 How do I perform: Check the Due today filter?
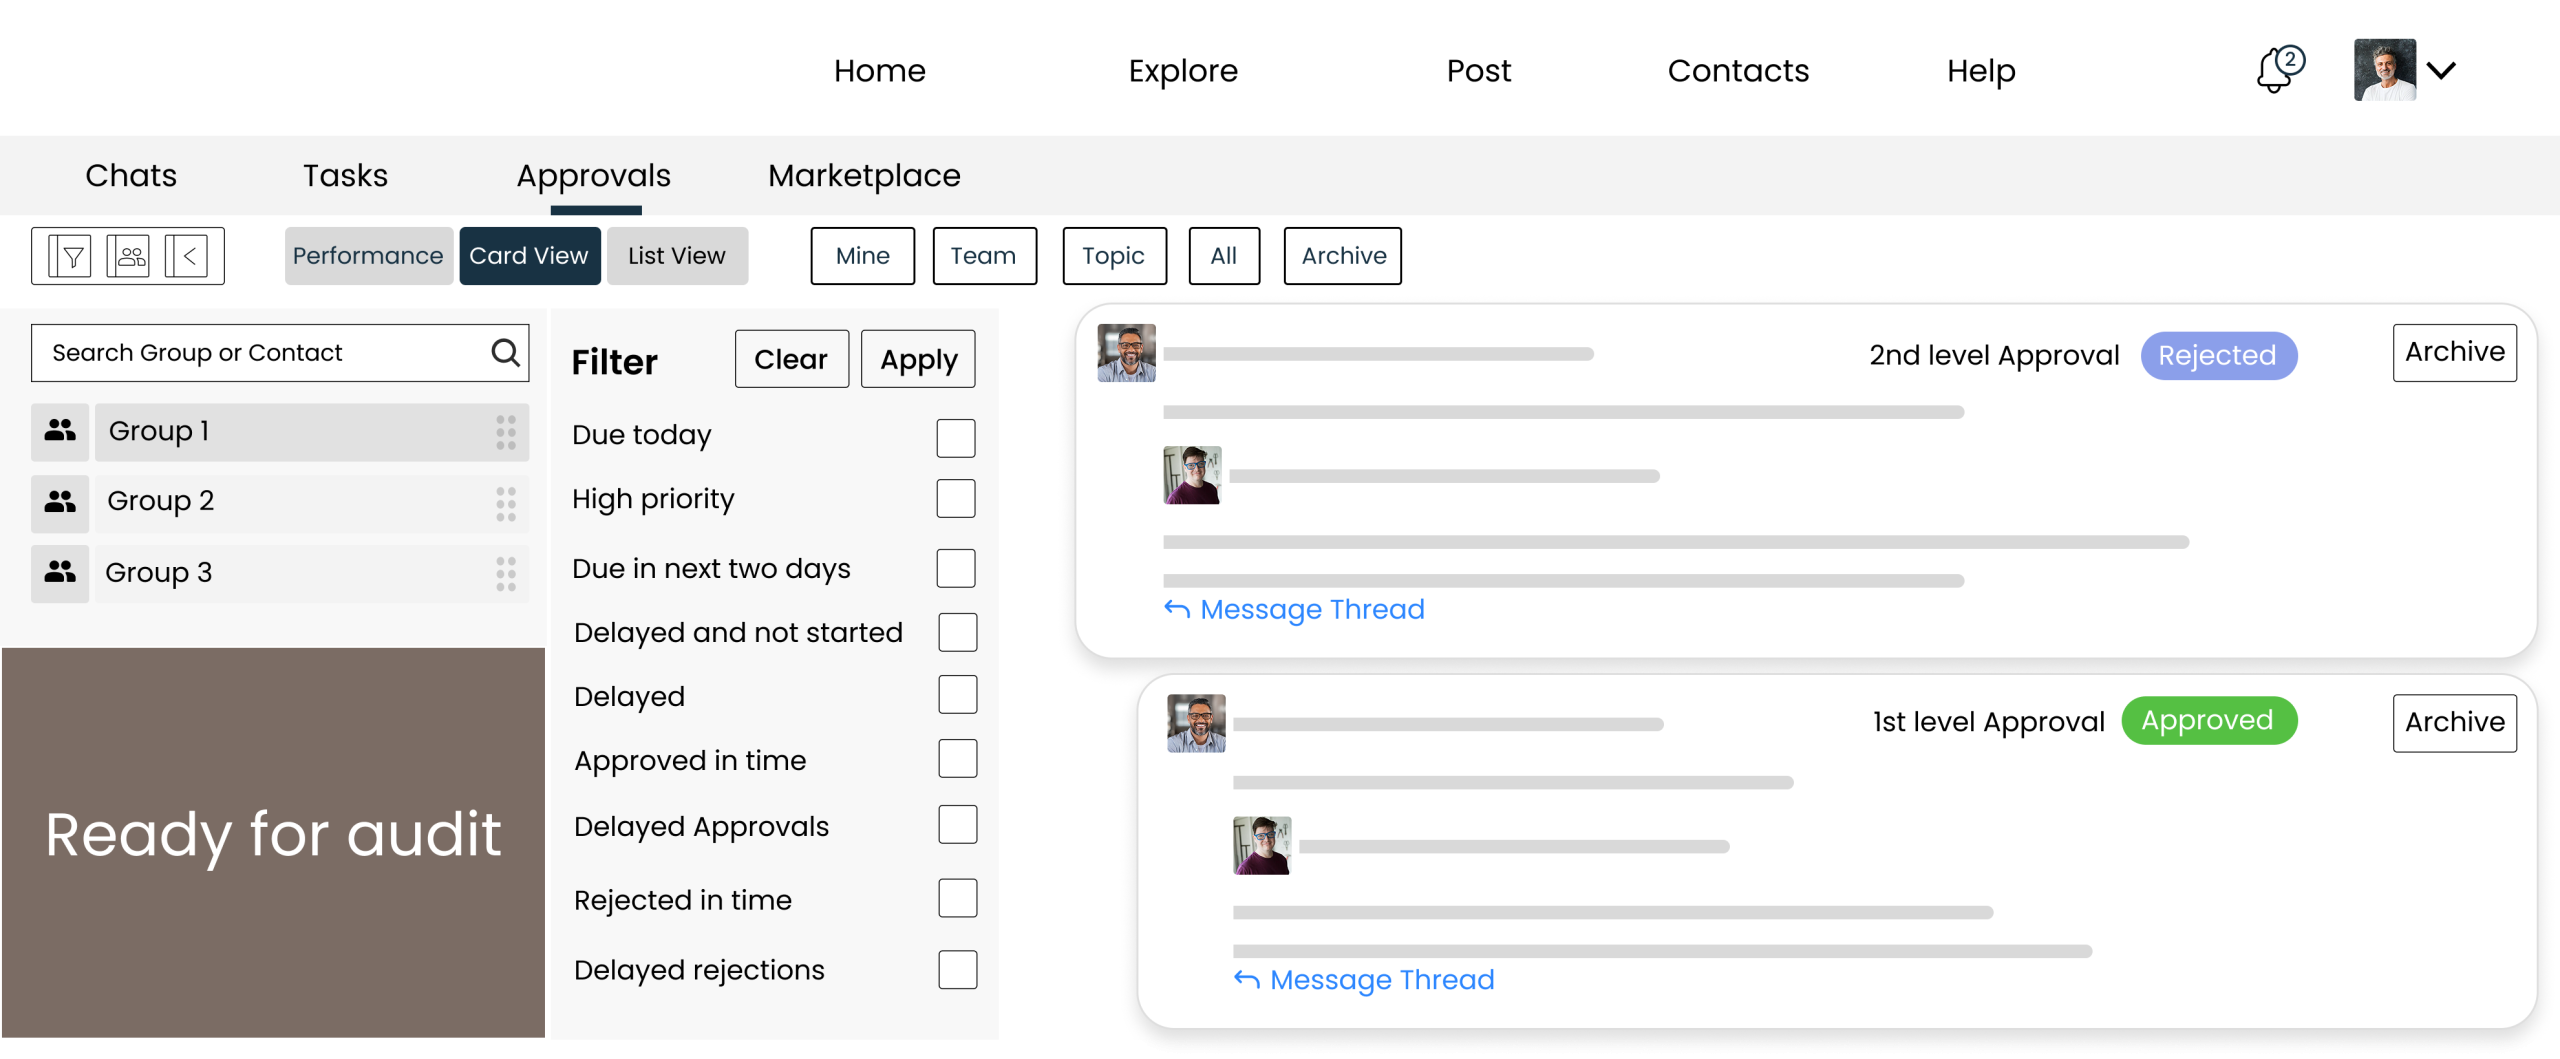(956, 437)
